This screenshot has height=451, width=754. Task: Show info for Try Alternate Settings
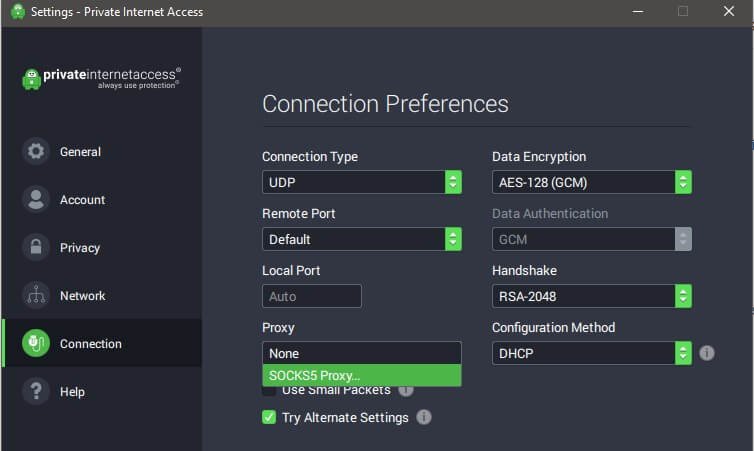[x=424, y=417]
